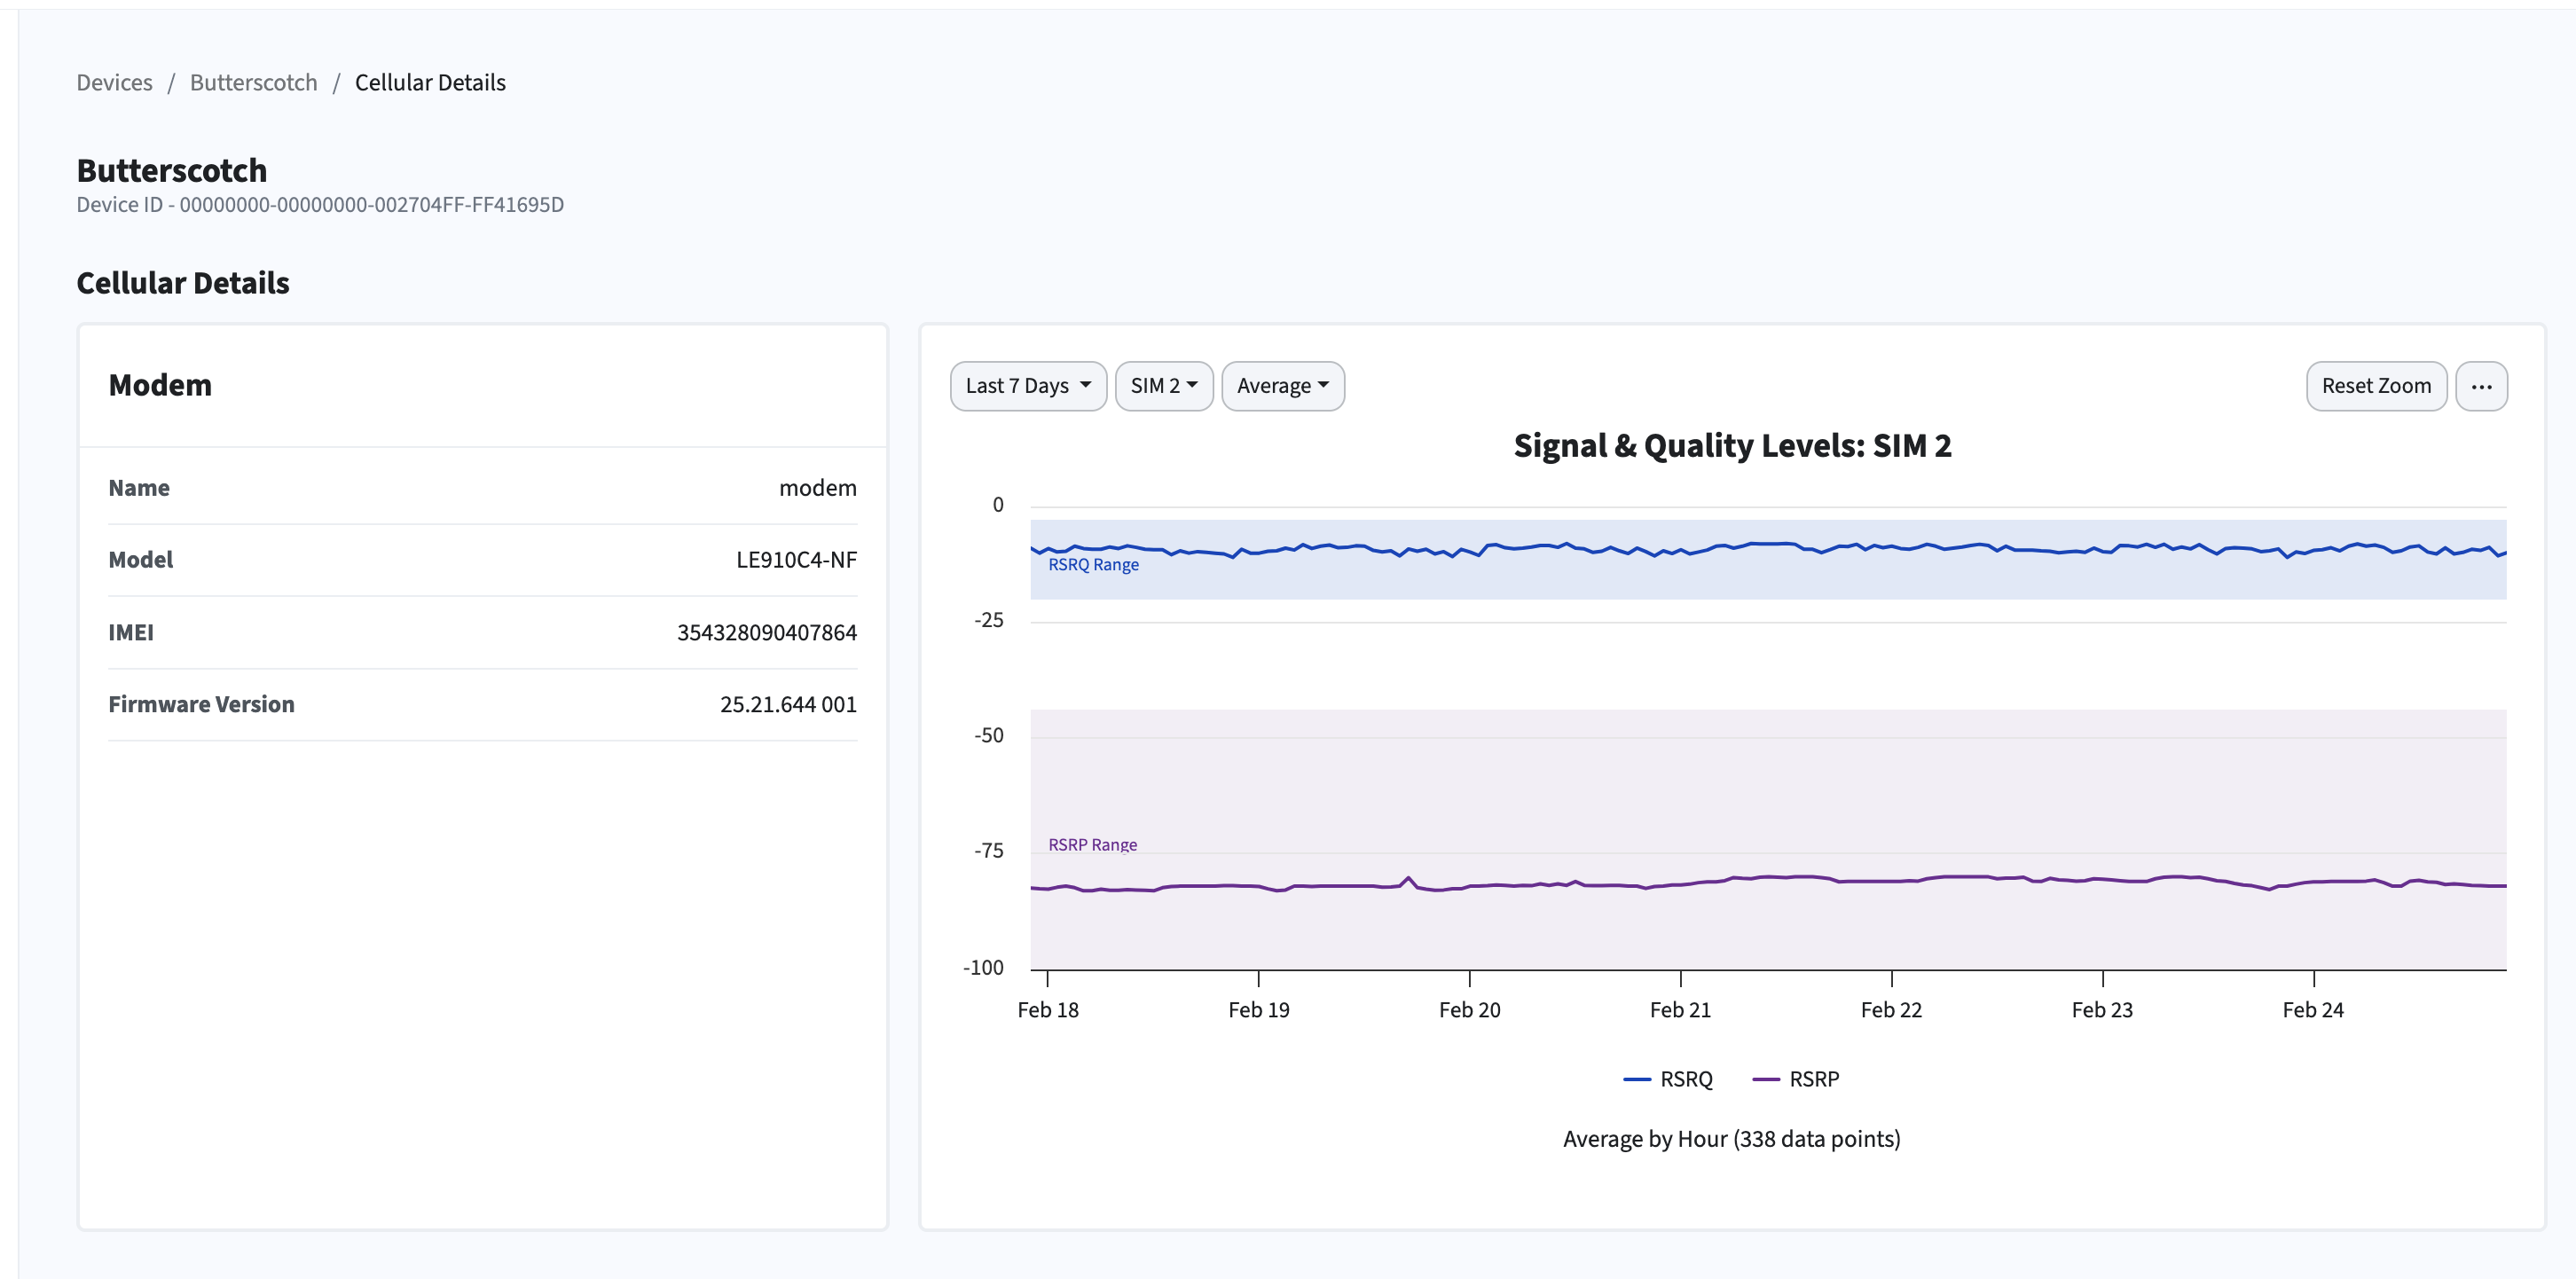Click the firmware version value 25.21.644 001

787,704
